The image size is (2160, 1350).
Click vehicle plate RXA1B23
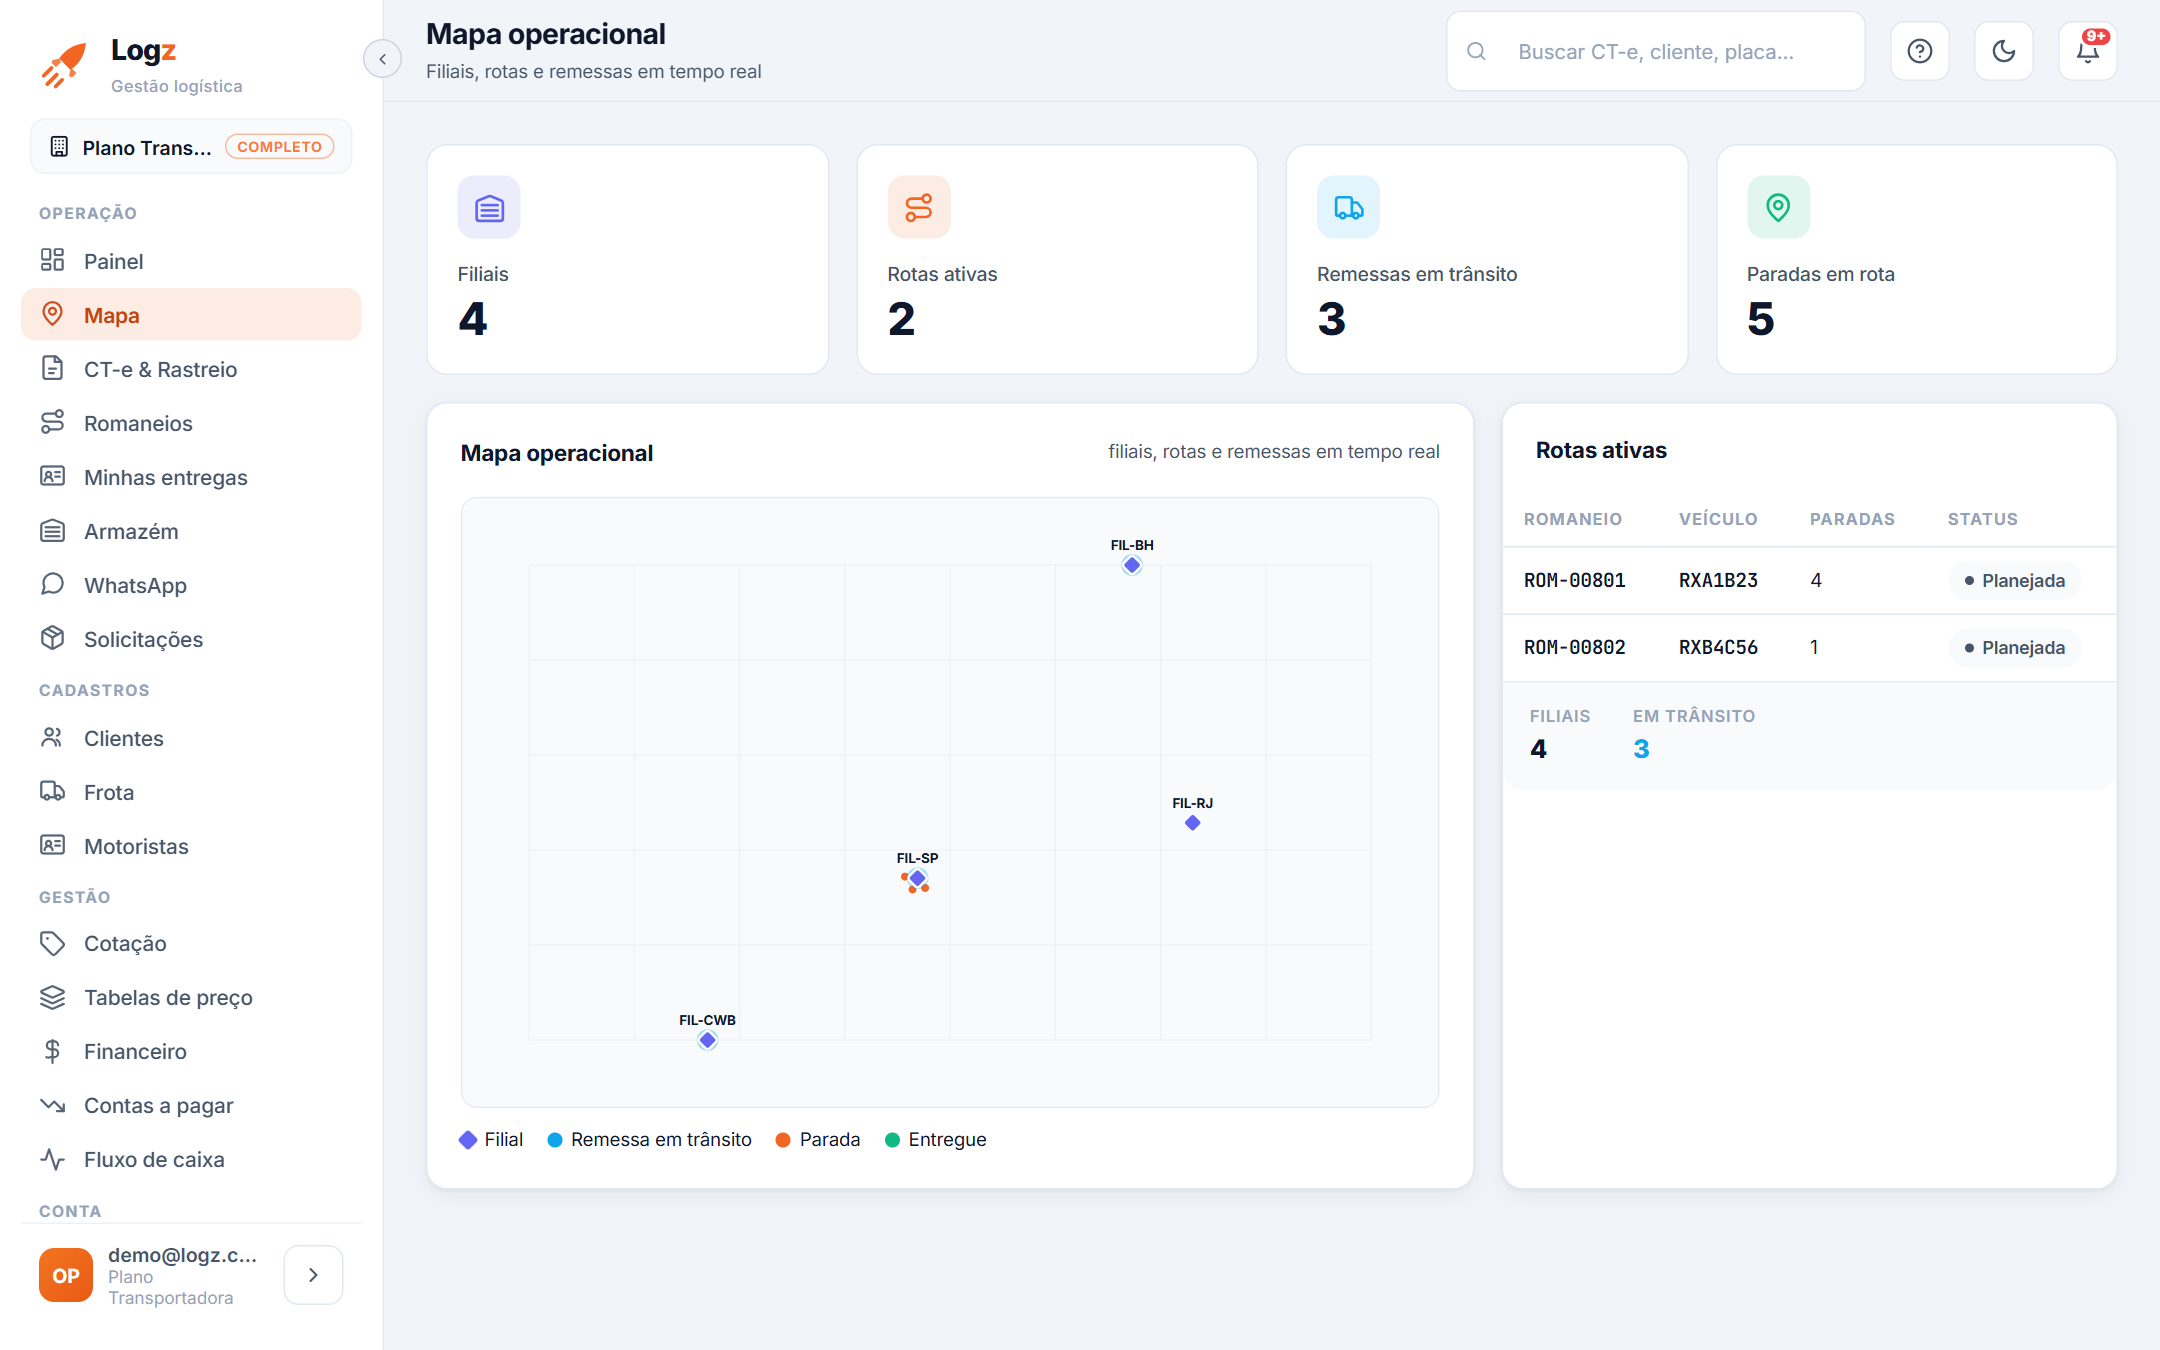[x=1718, y=580]
